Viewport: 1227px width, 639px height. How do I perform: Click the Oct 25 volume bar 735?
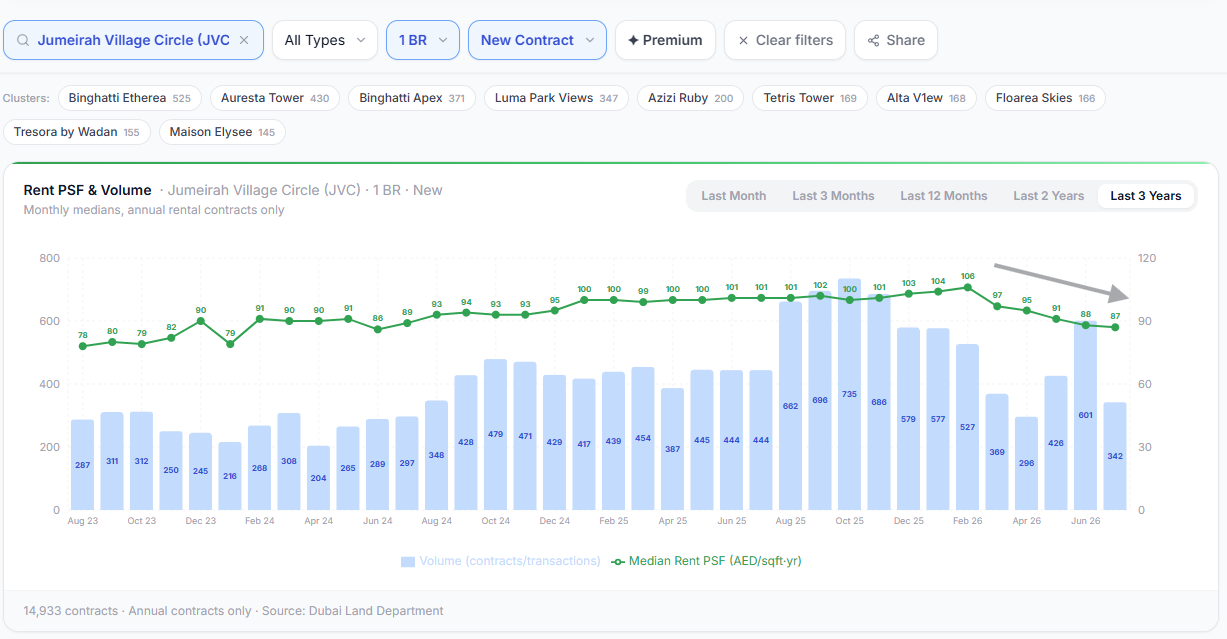850,394
